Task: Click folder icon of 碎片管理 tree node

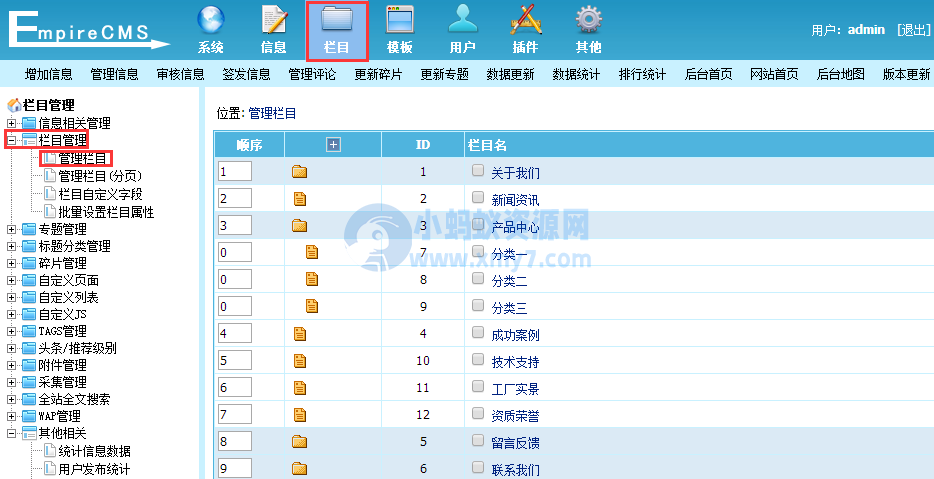Action: (29, 263)
